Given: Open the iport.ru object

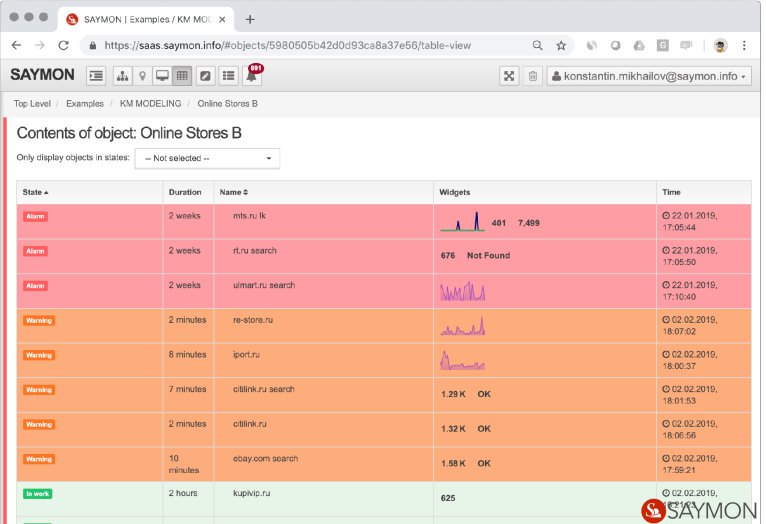Looking at the screenshot, I should point(246,355).
